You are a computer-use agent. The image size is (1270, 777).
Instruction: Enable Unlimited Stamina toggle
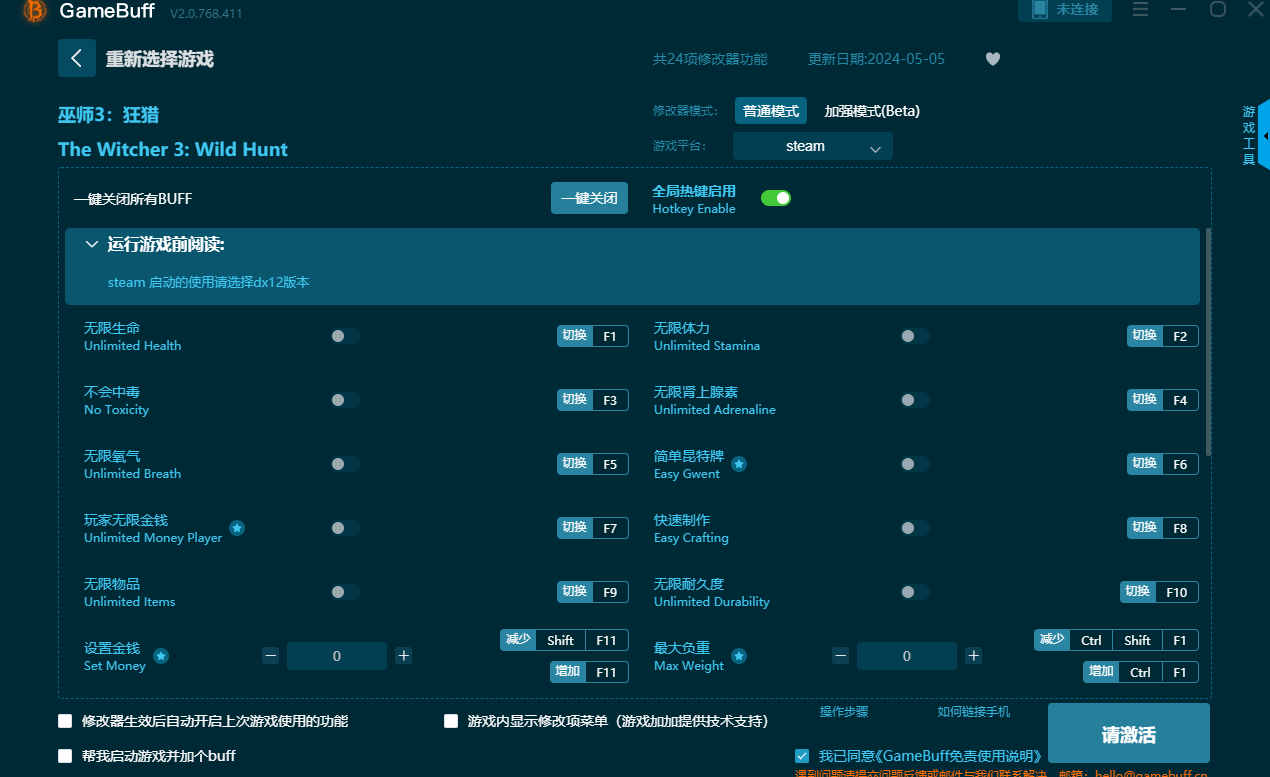[x=914, y=336]
